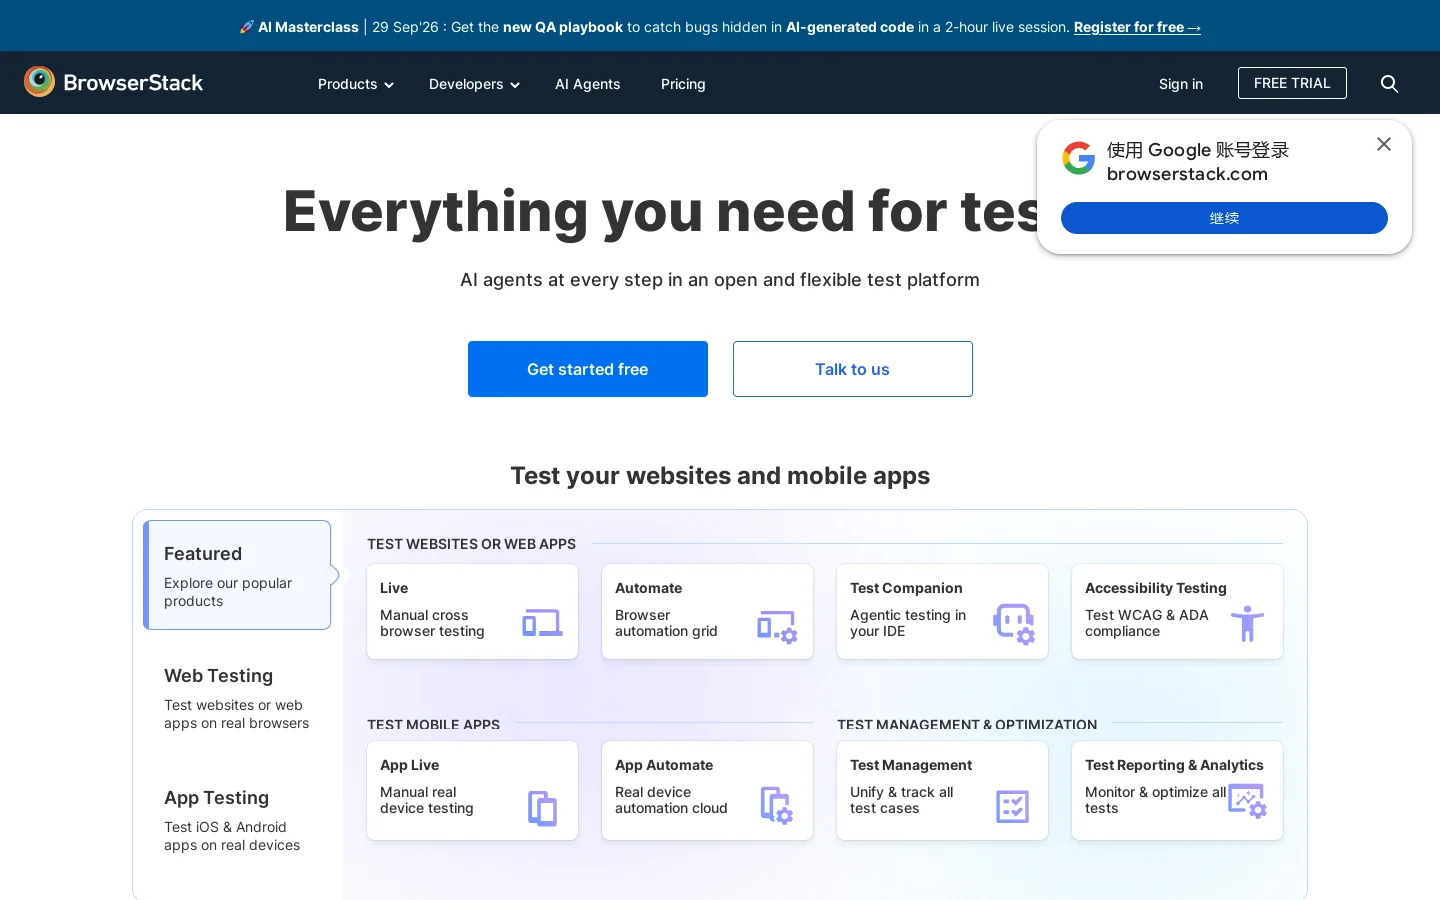Open the Live product card title

tap(394, 588)
